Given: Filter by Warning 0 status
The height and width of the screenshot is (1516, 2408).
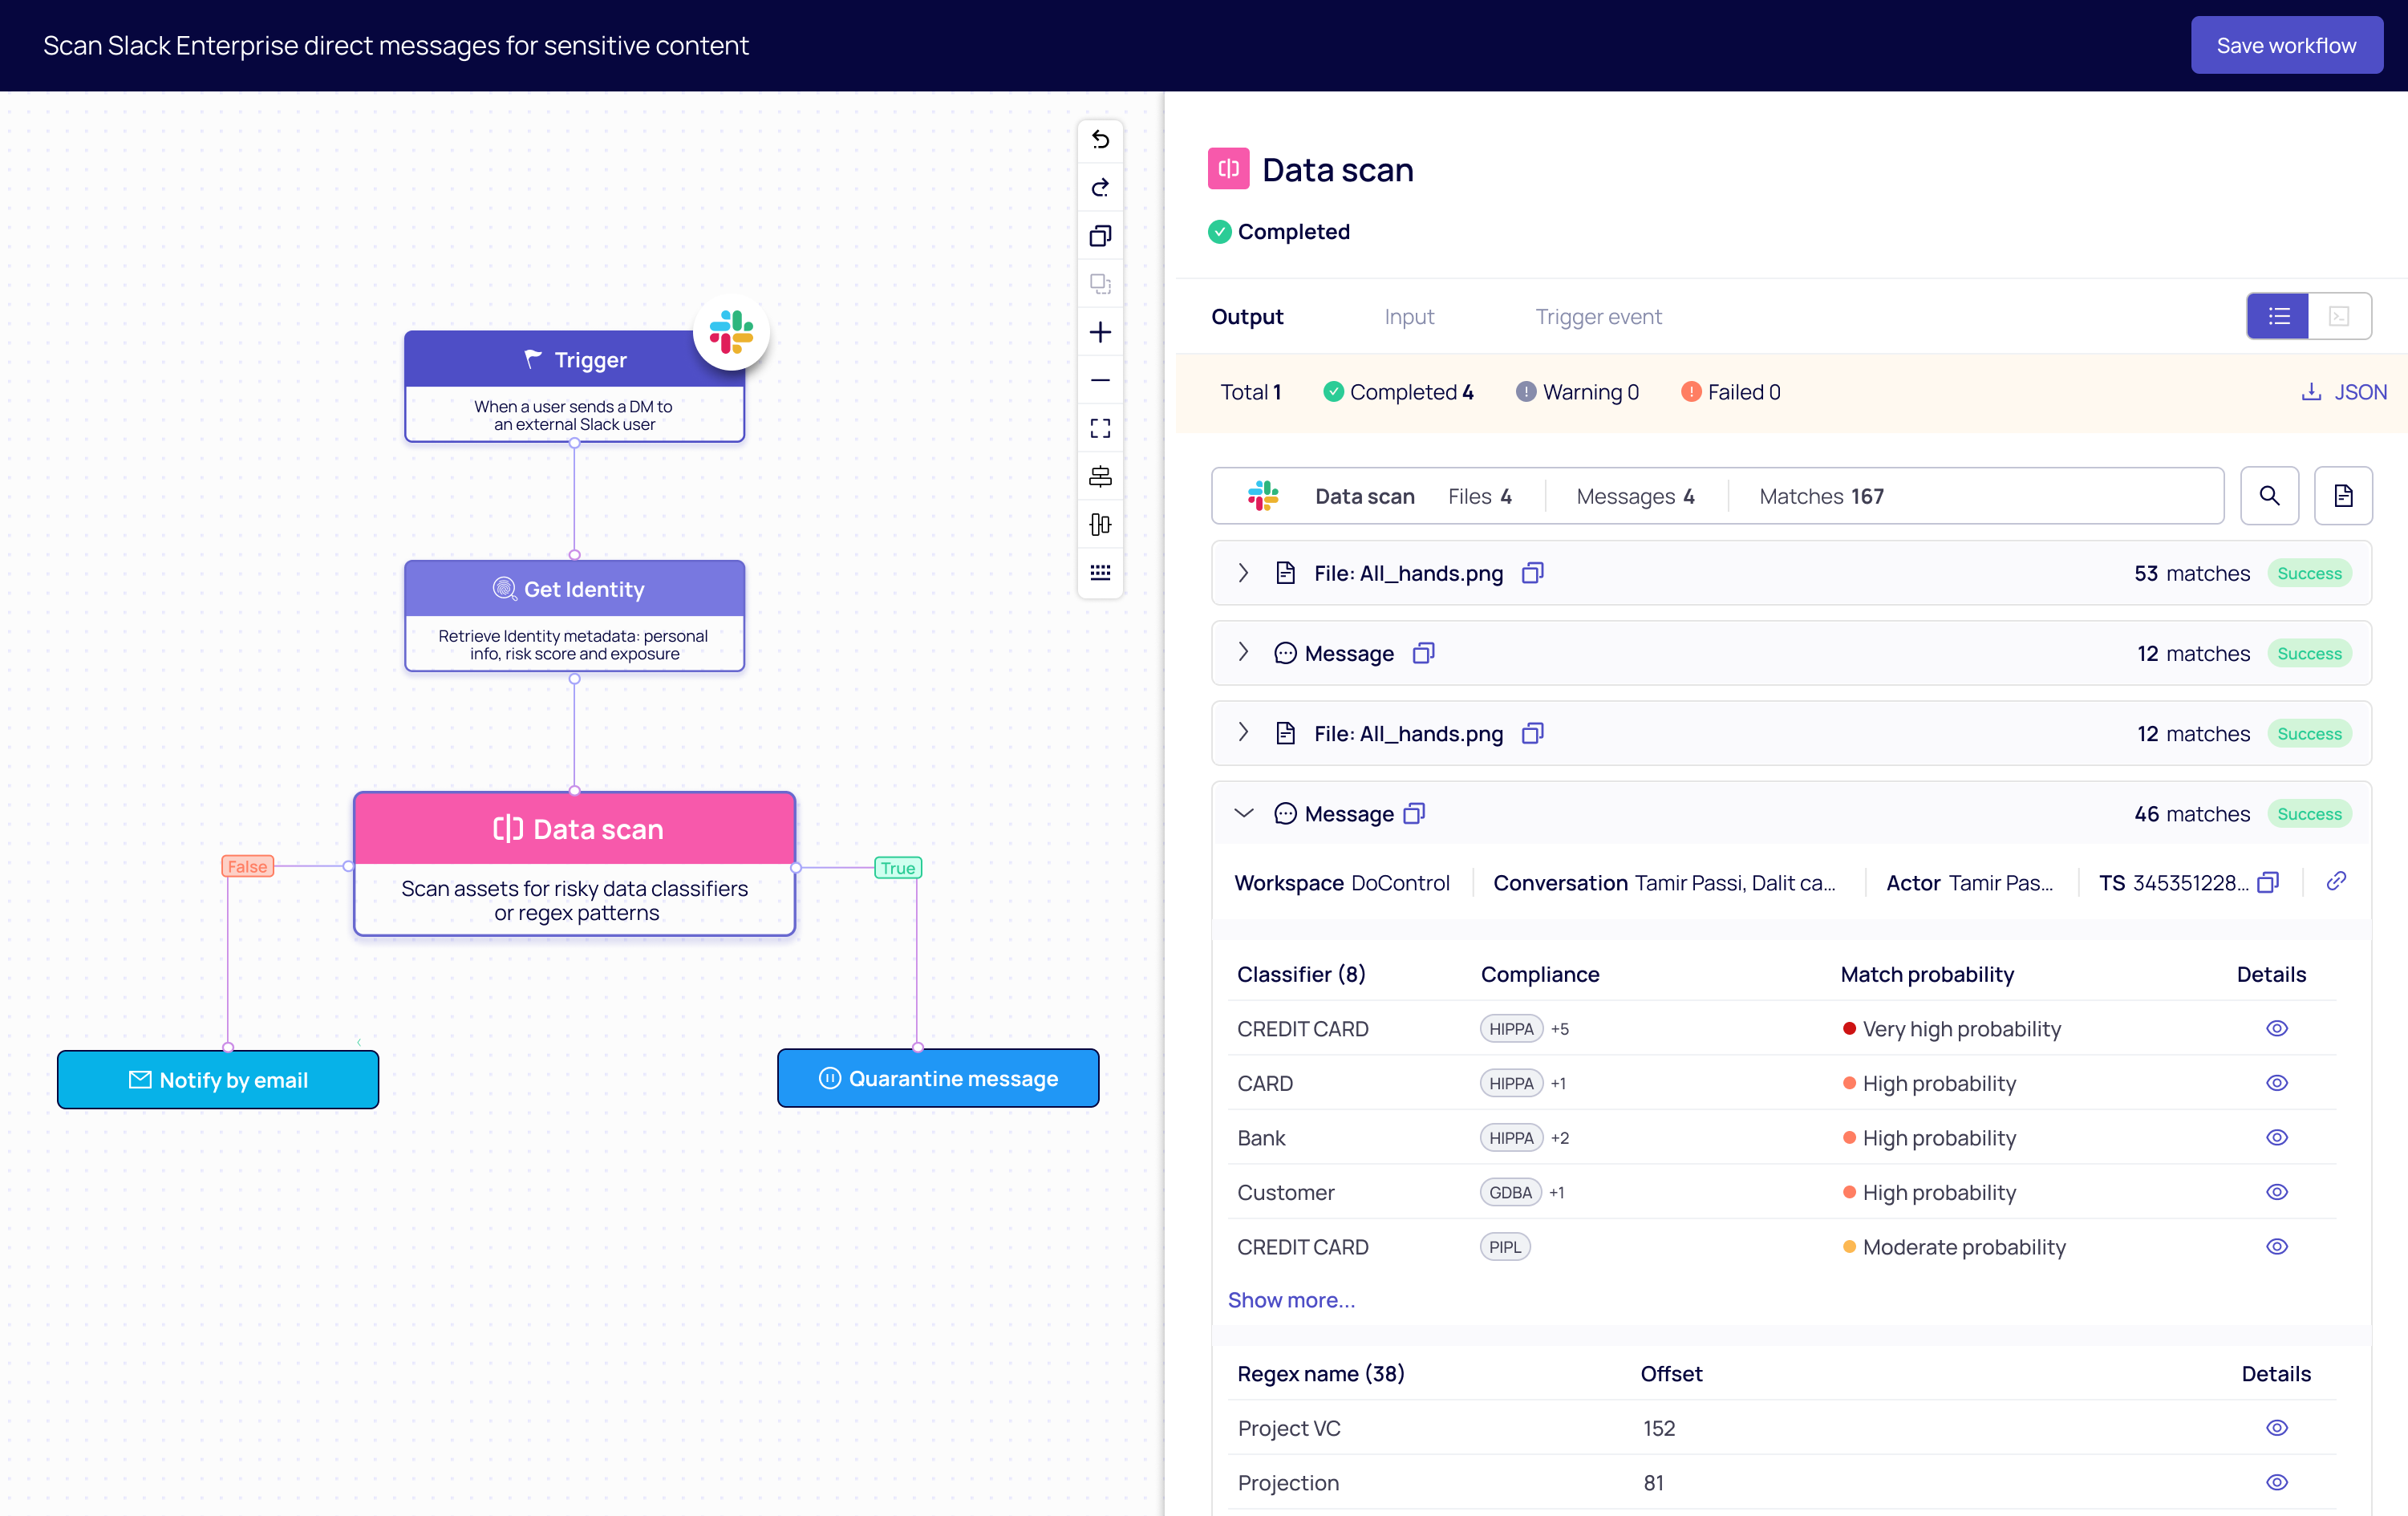Looking at the screenshot, I should 1578,392.
